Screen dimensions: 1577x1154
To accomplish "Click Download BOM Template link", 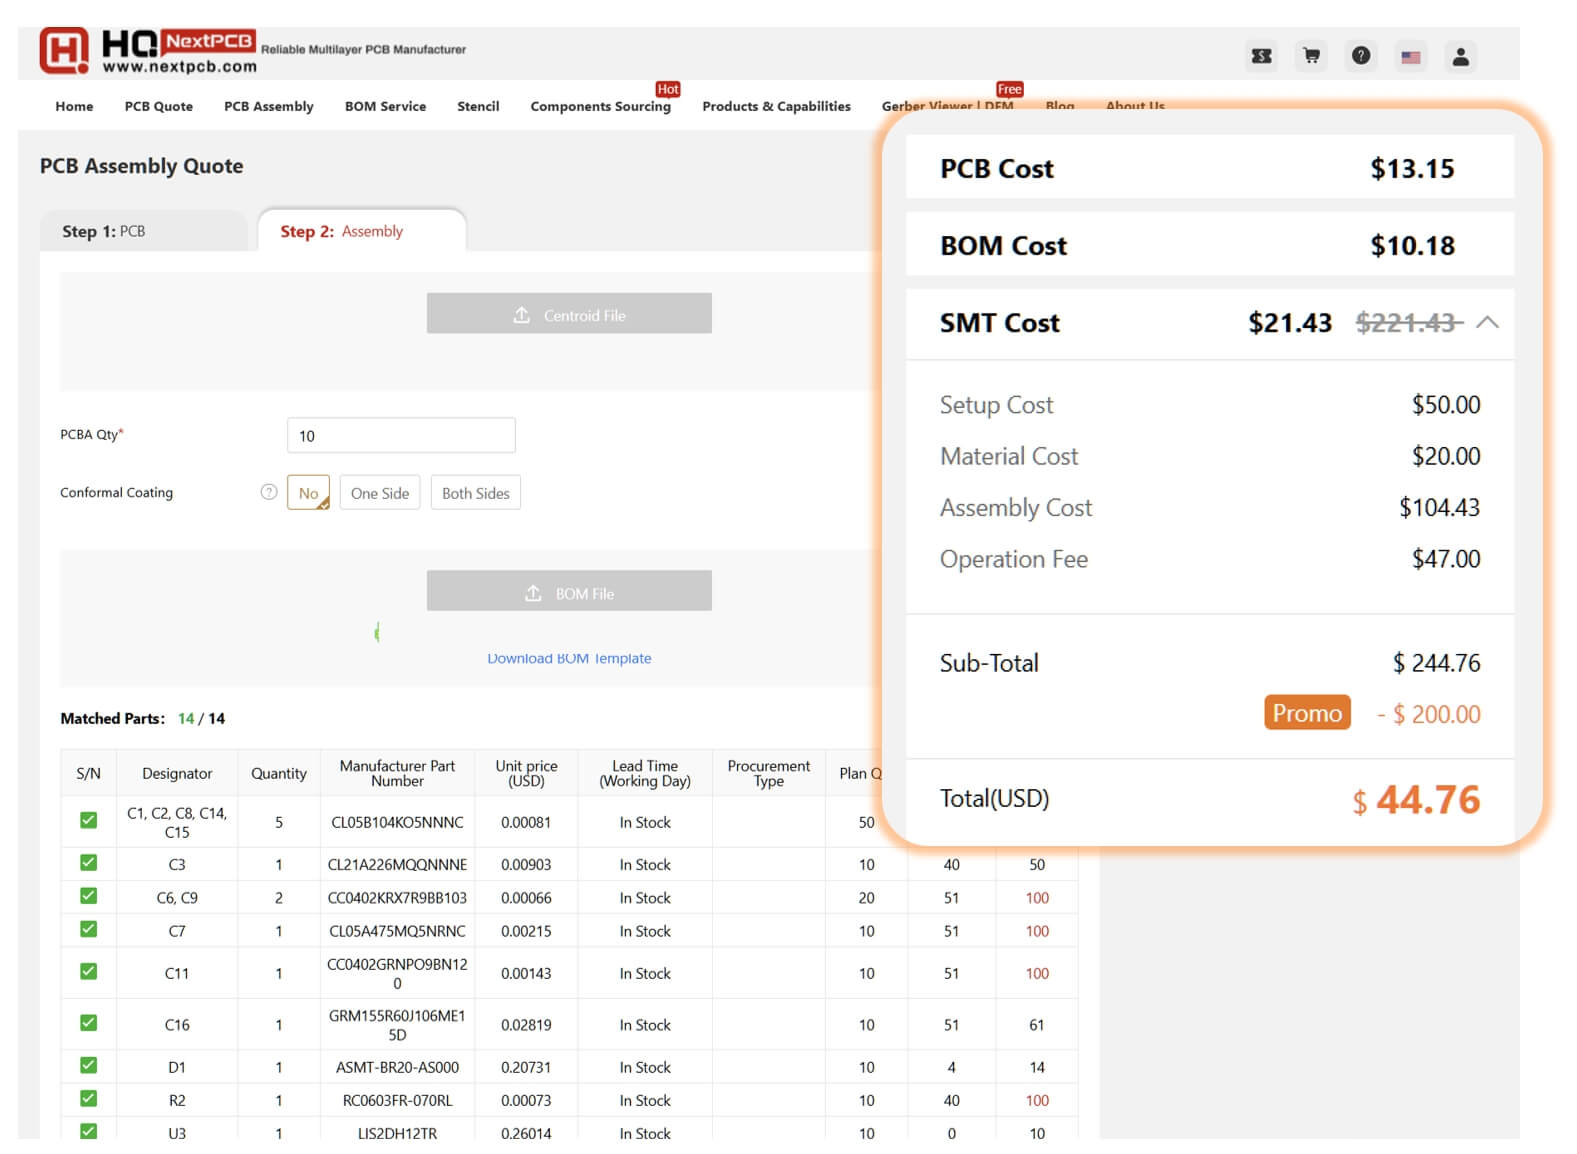I will (569, 658).
